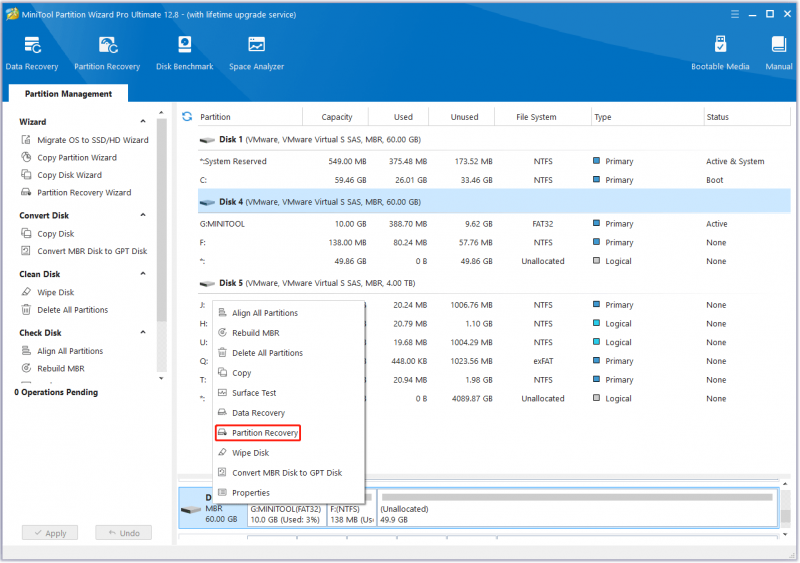Open Disk Benchmark
Viewport: 800px width, 563px height.
pyautogui.click(x=185, y=53)
